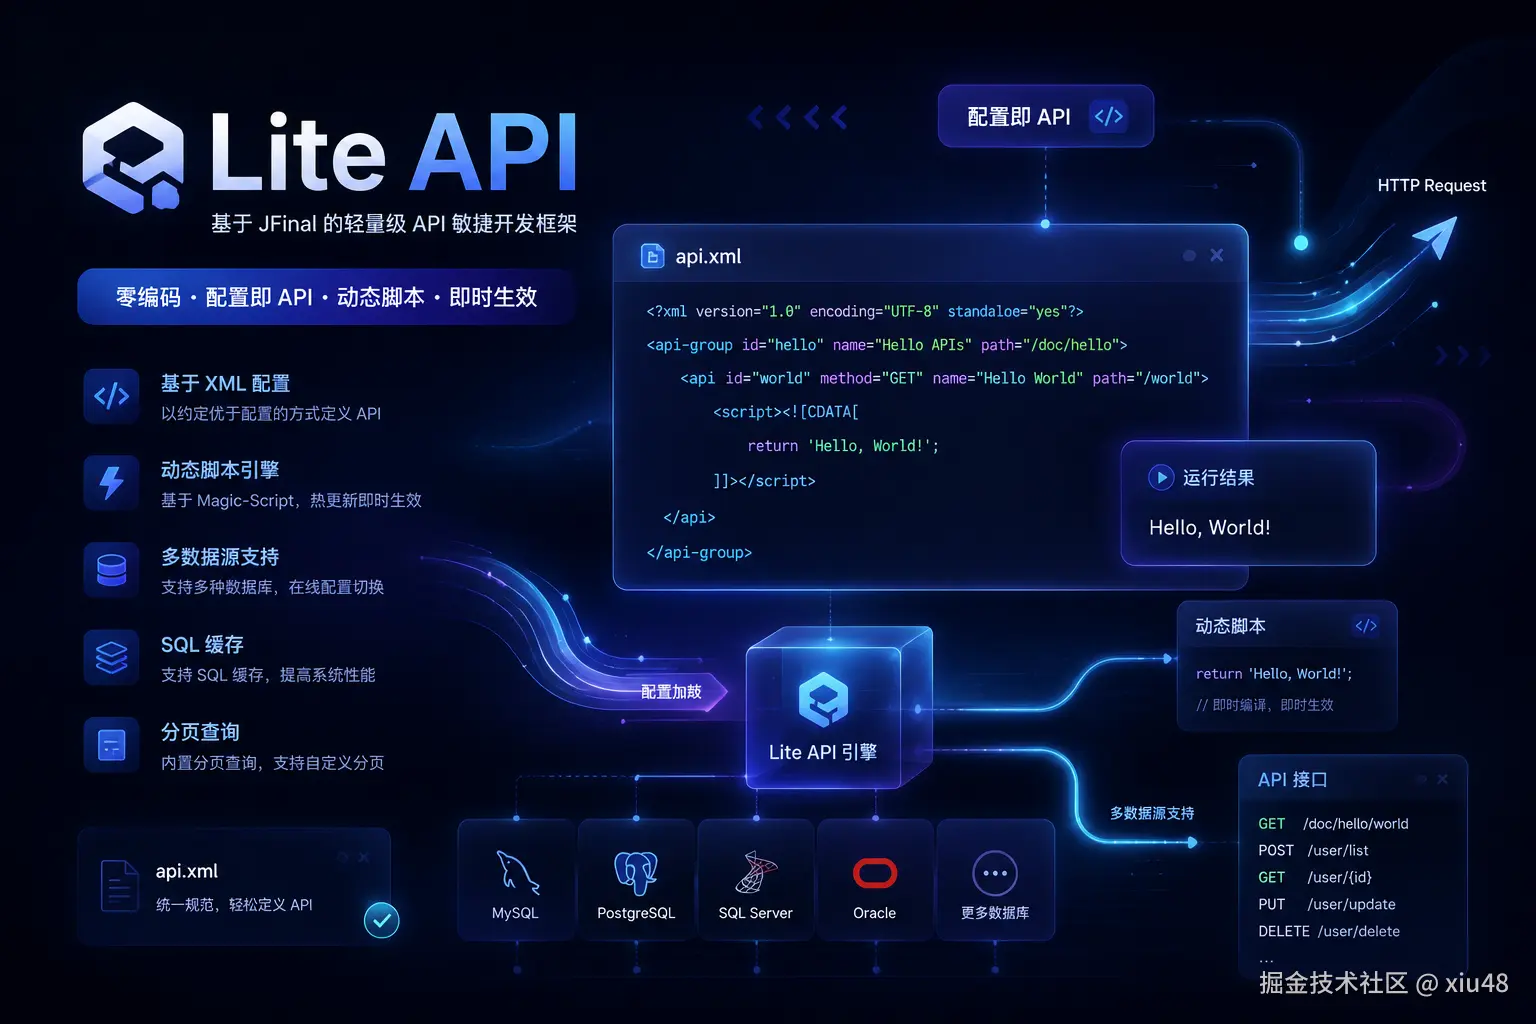Click the api id world code line
This screenshot has height=1024, width=1536.
944,379
